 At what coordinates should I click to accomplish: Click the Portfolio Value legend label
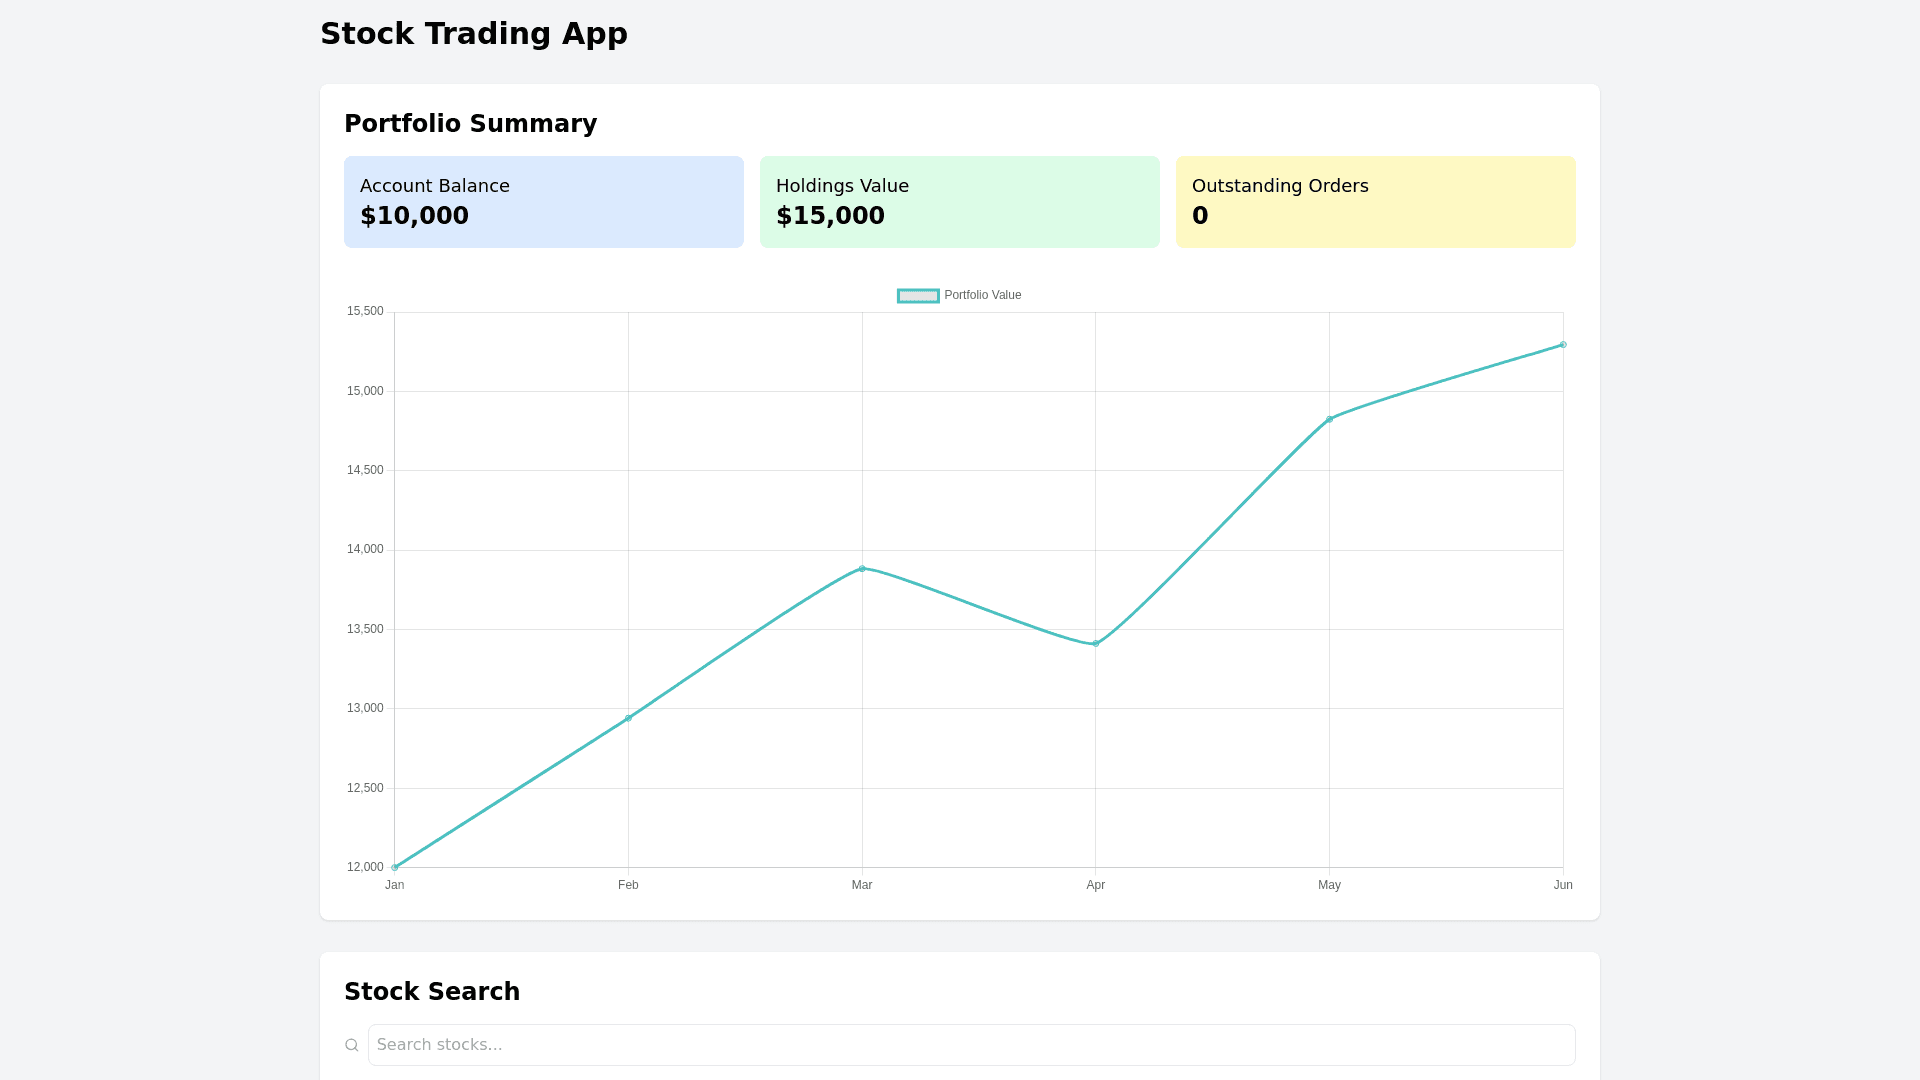(x=982, y=295)
